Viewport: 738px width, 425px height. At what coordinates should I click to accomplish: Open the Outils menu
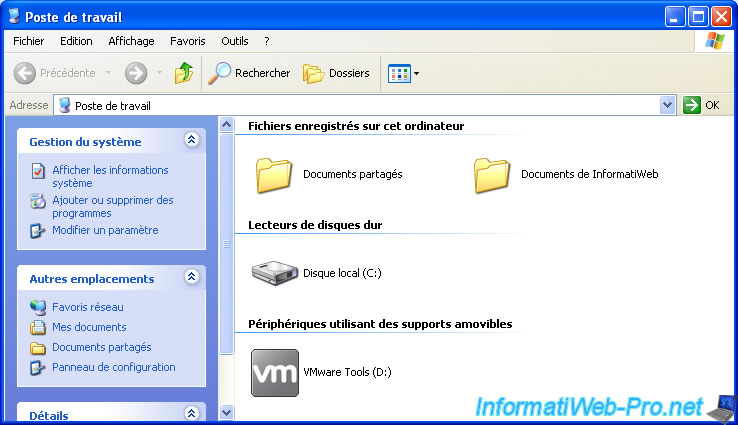[x=235, y=41]
